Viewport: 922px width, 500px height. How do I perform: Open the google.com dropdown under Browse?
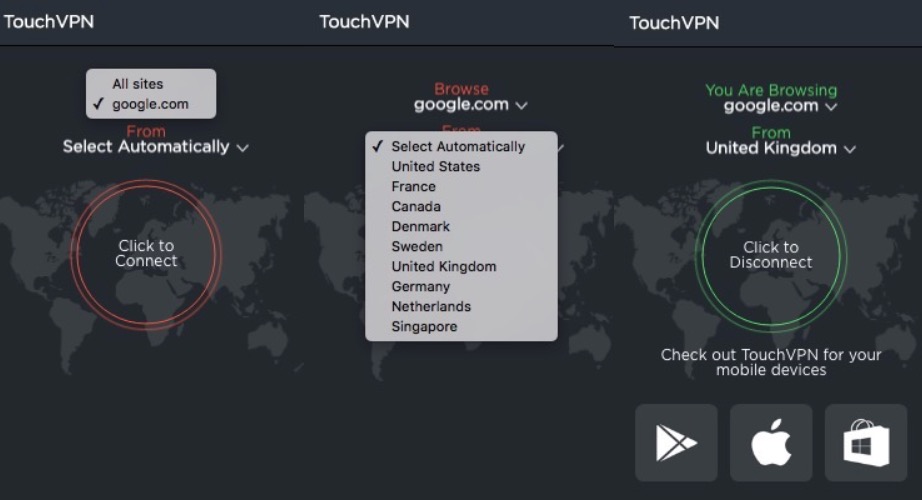(470, 105)
